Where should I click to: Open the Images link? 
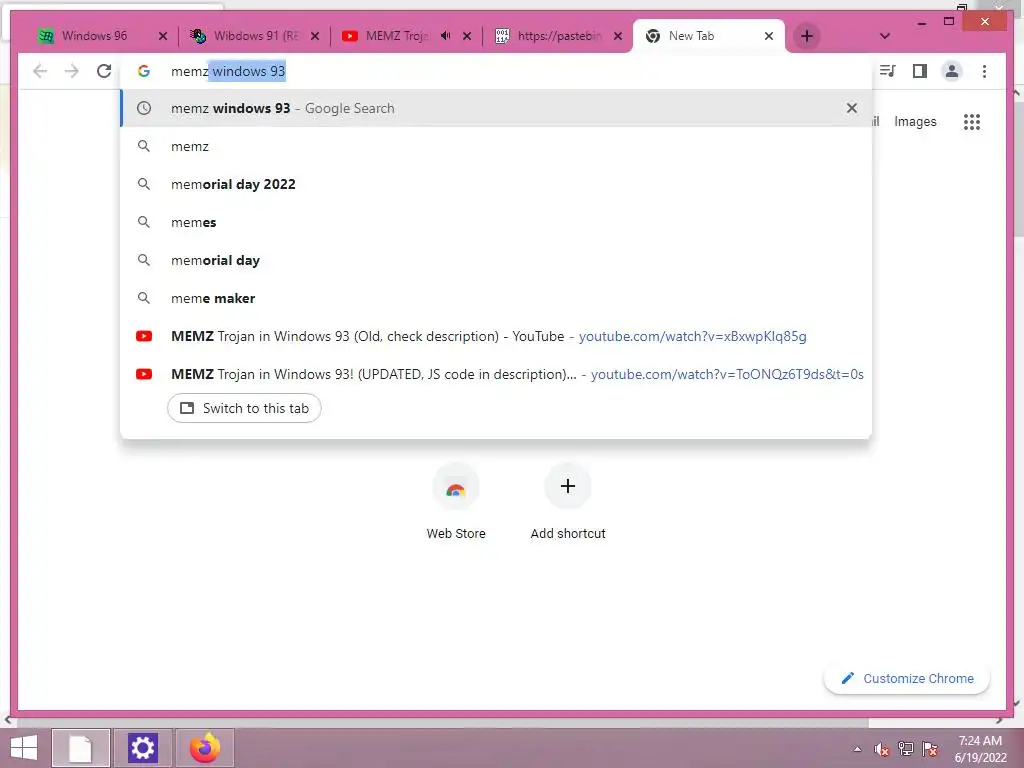915,121
